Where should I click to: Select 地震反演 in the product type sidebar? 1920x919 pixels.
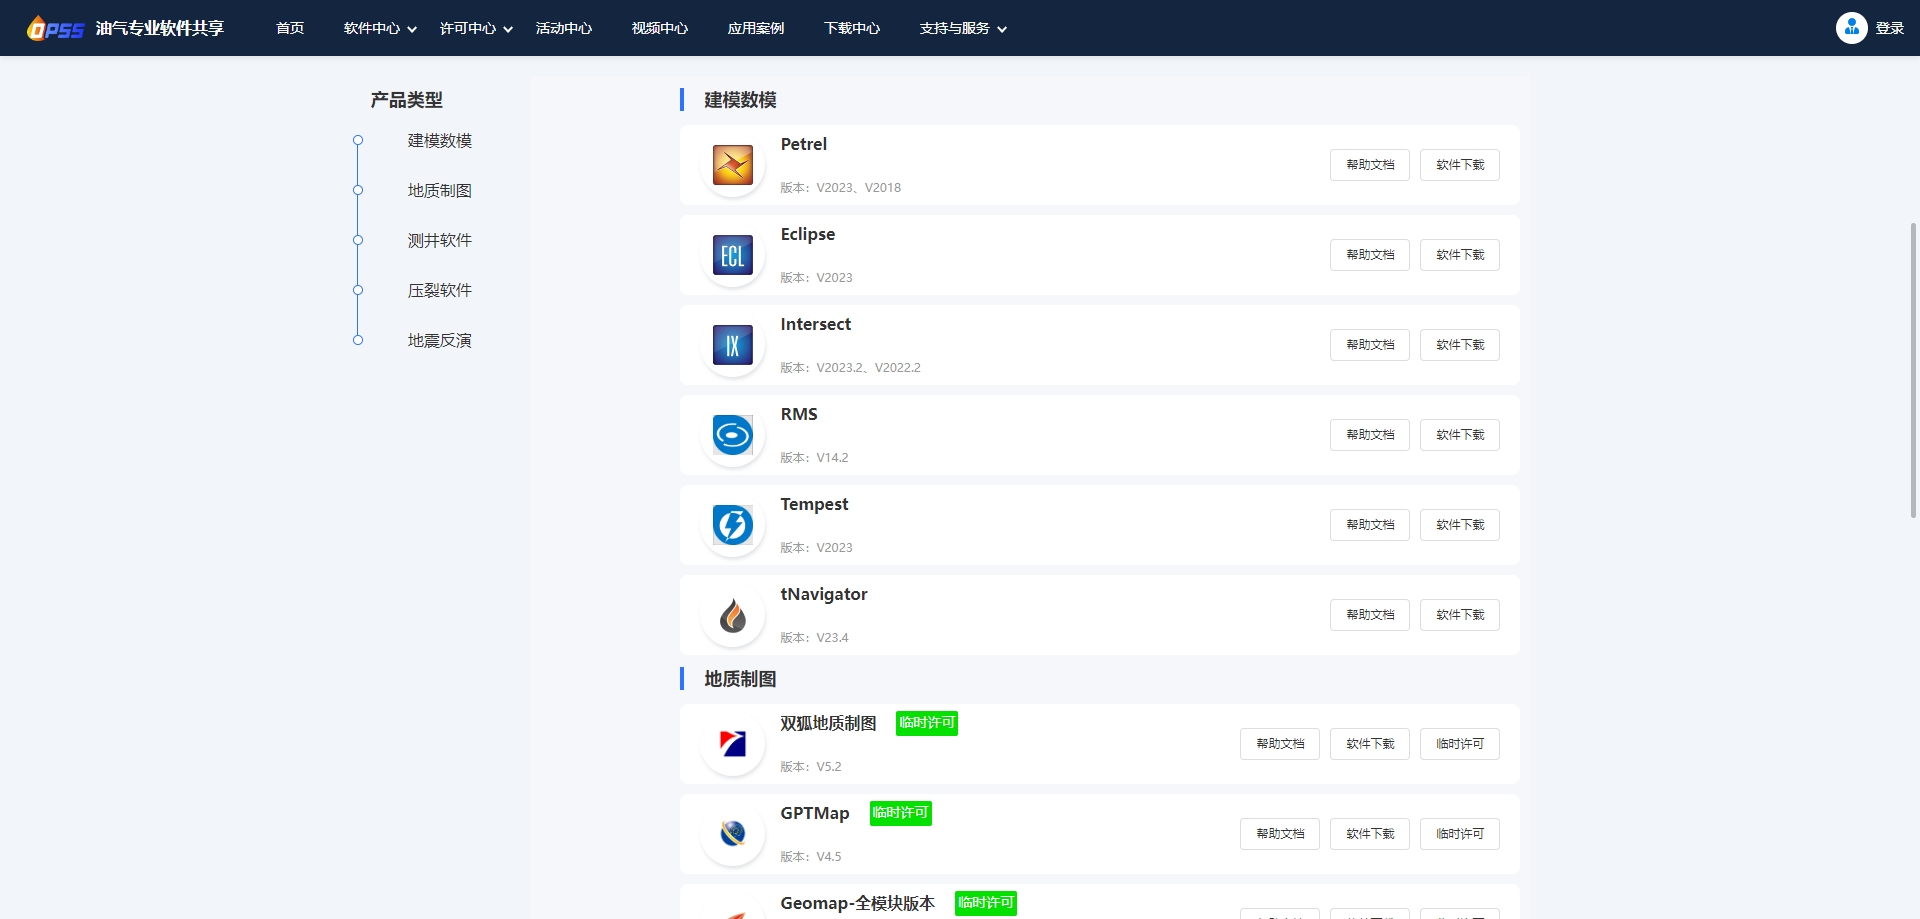439,341
